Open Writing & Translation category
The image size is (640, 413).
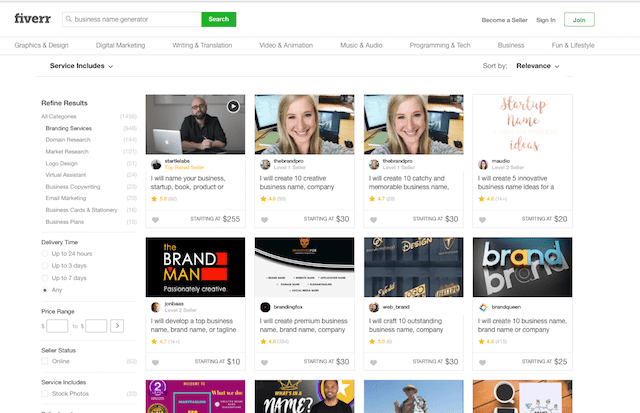pos(202,45)
